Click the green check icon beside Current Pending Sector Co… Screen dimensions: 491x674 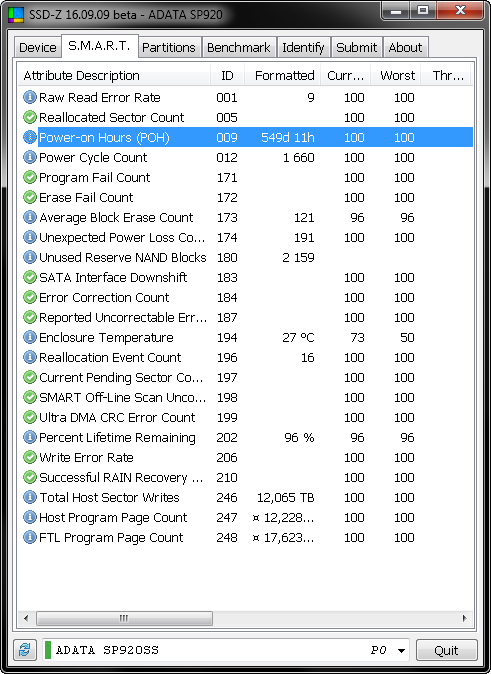click(30, 377)
